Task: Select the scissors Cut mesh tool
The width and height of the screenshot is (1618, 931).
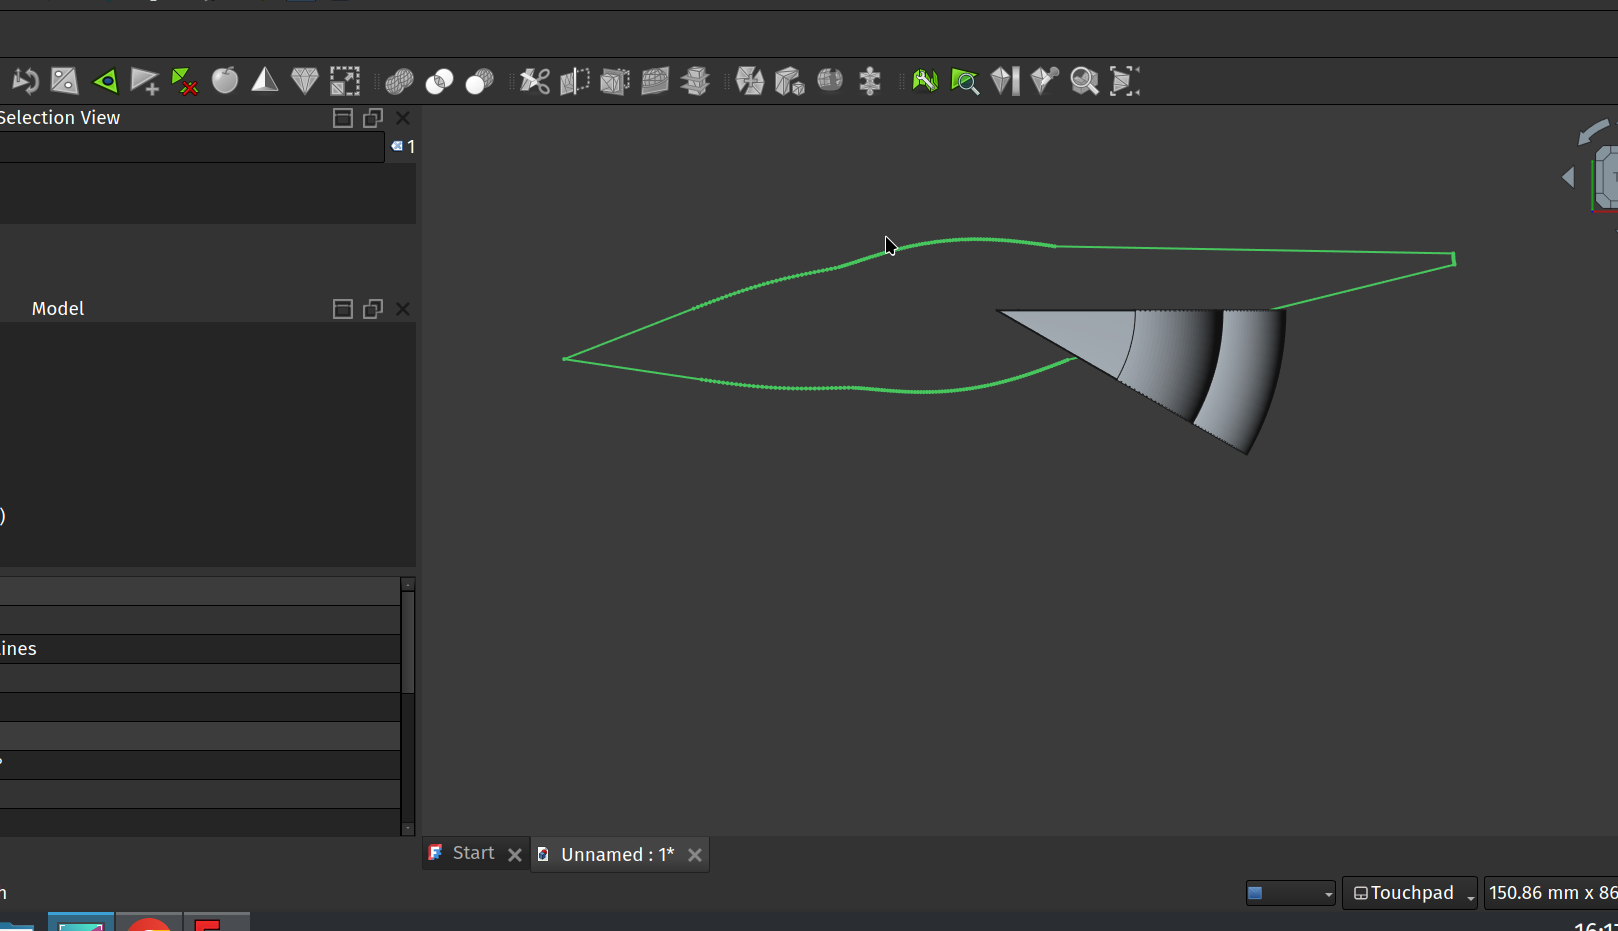Action: click(x=535, y=81)
